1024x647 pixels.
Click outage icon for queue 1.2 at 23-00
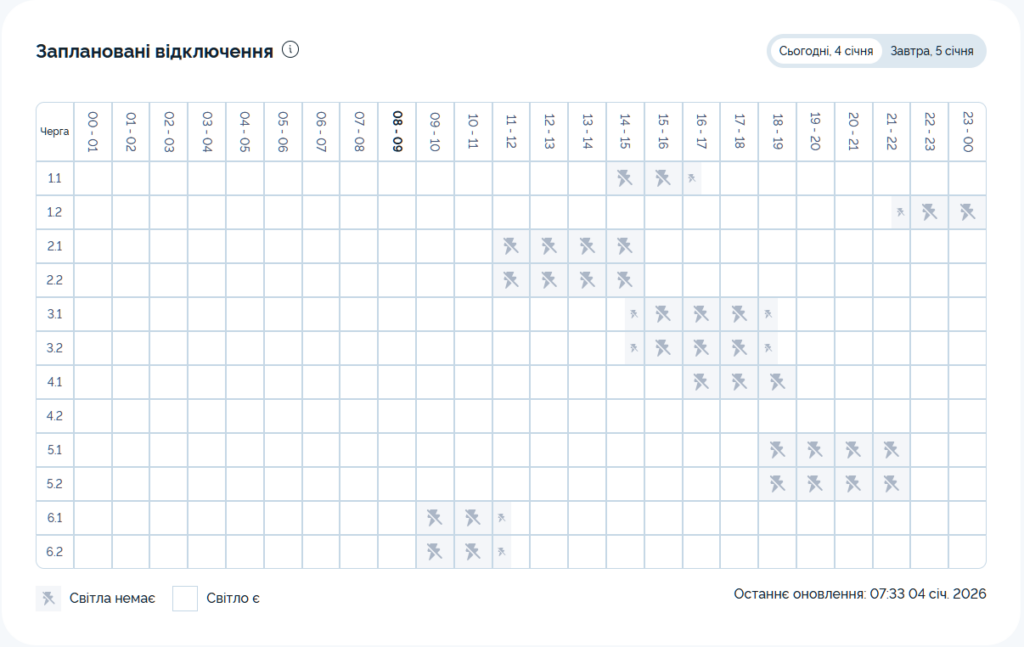click(x=967, y=212)
